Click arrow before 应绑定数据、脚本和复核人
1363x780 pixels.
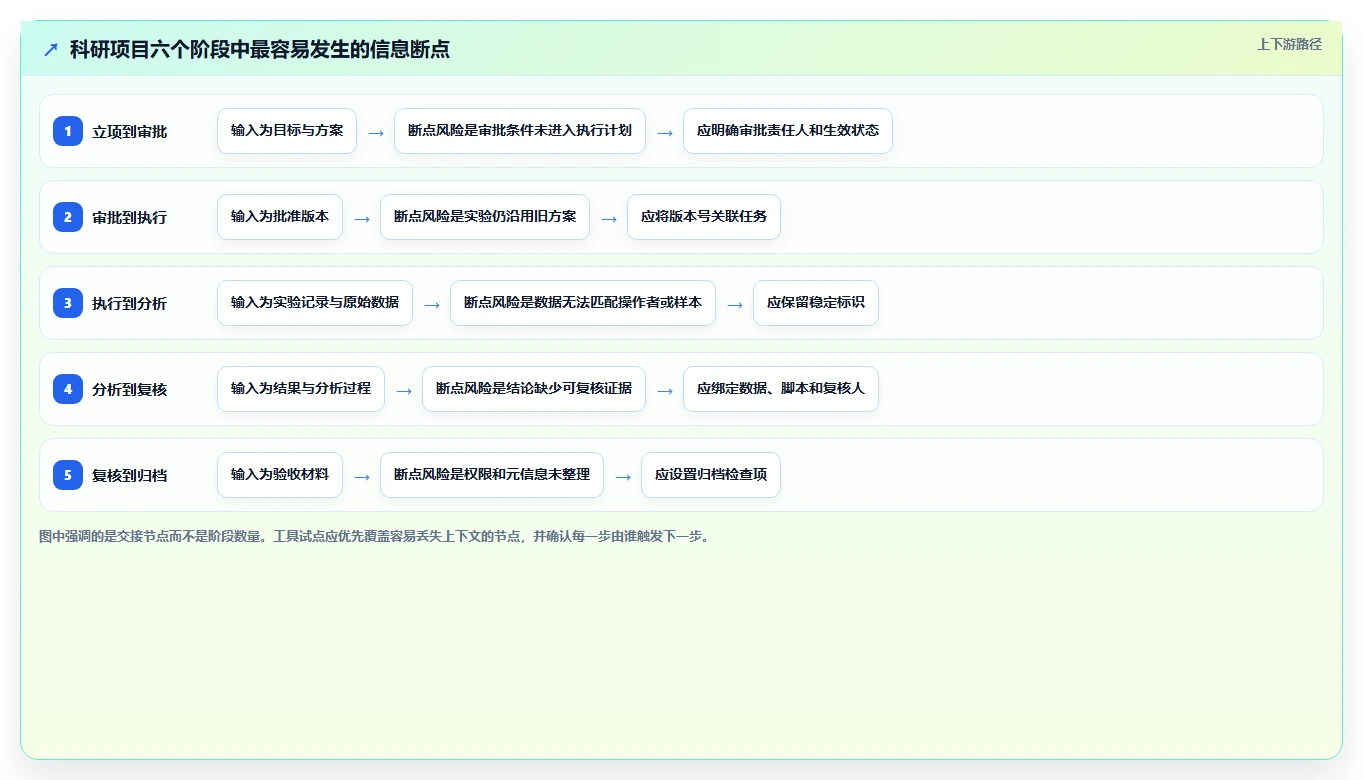665,390
